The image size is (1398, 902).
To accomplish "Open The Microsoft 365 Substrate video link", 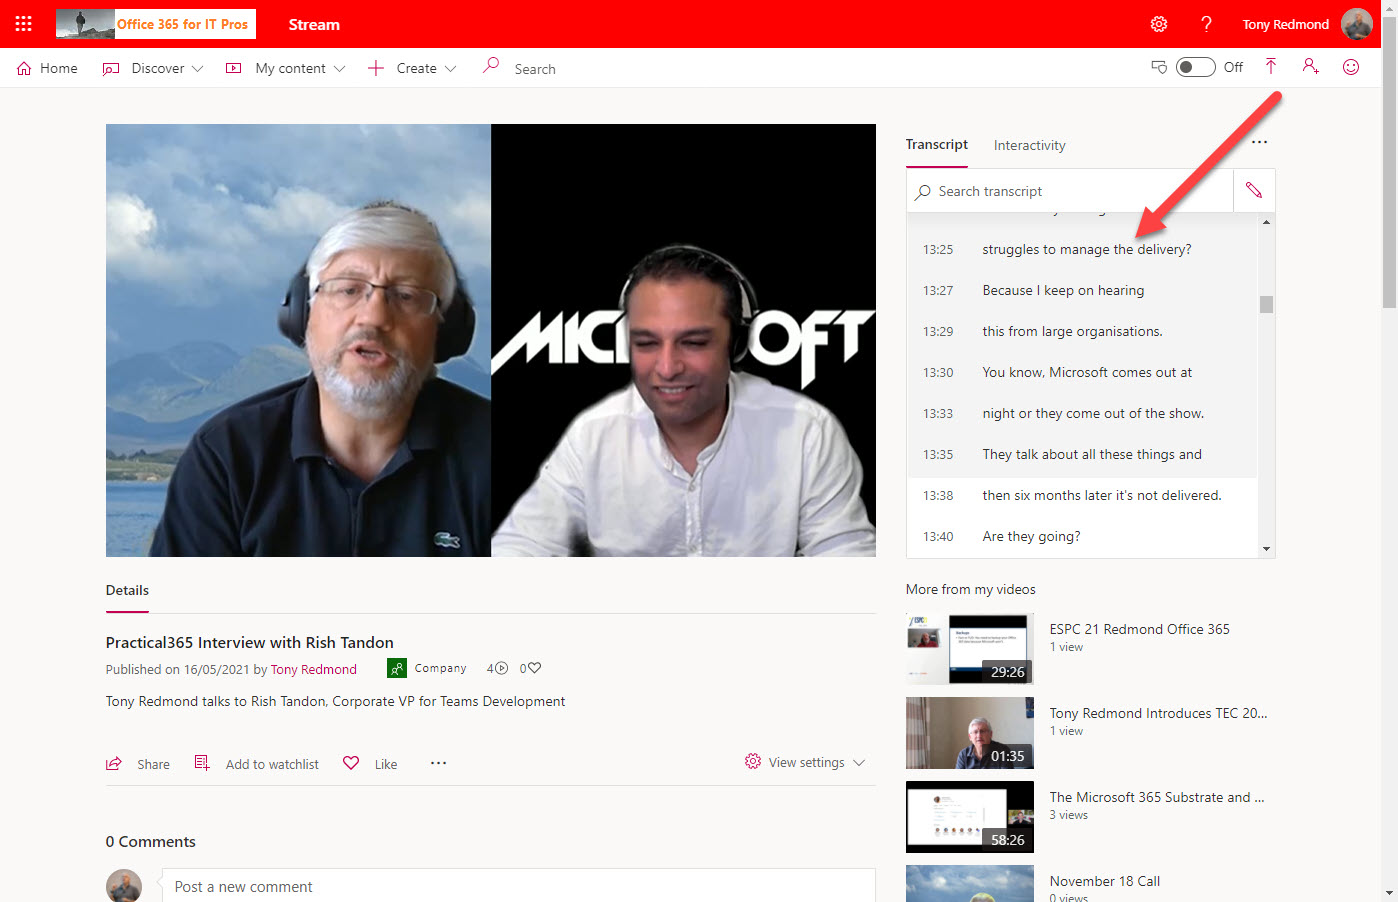I will point(1157,797).
